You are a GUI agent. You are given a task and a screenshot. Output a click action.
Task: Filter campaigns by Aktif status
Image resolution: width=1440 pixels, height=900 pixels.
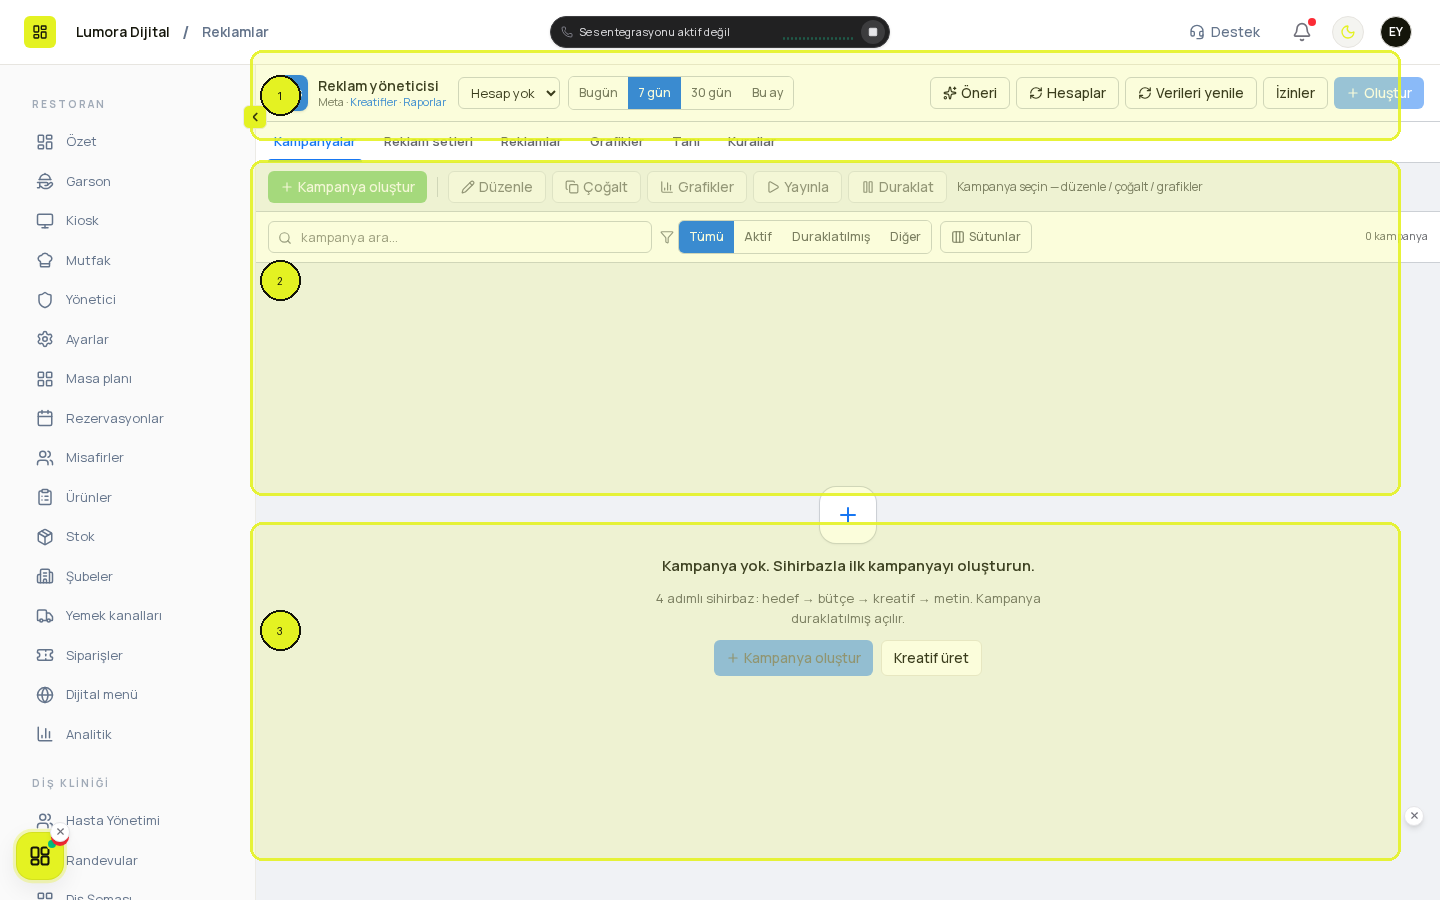pos(757,237)
